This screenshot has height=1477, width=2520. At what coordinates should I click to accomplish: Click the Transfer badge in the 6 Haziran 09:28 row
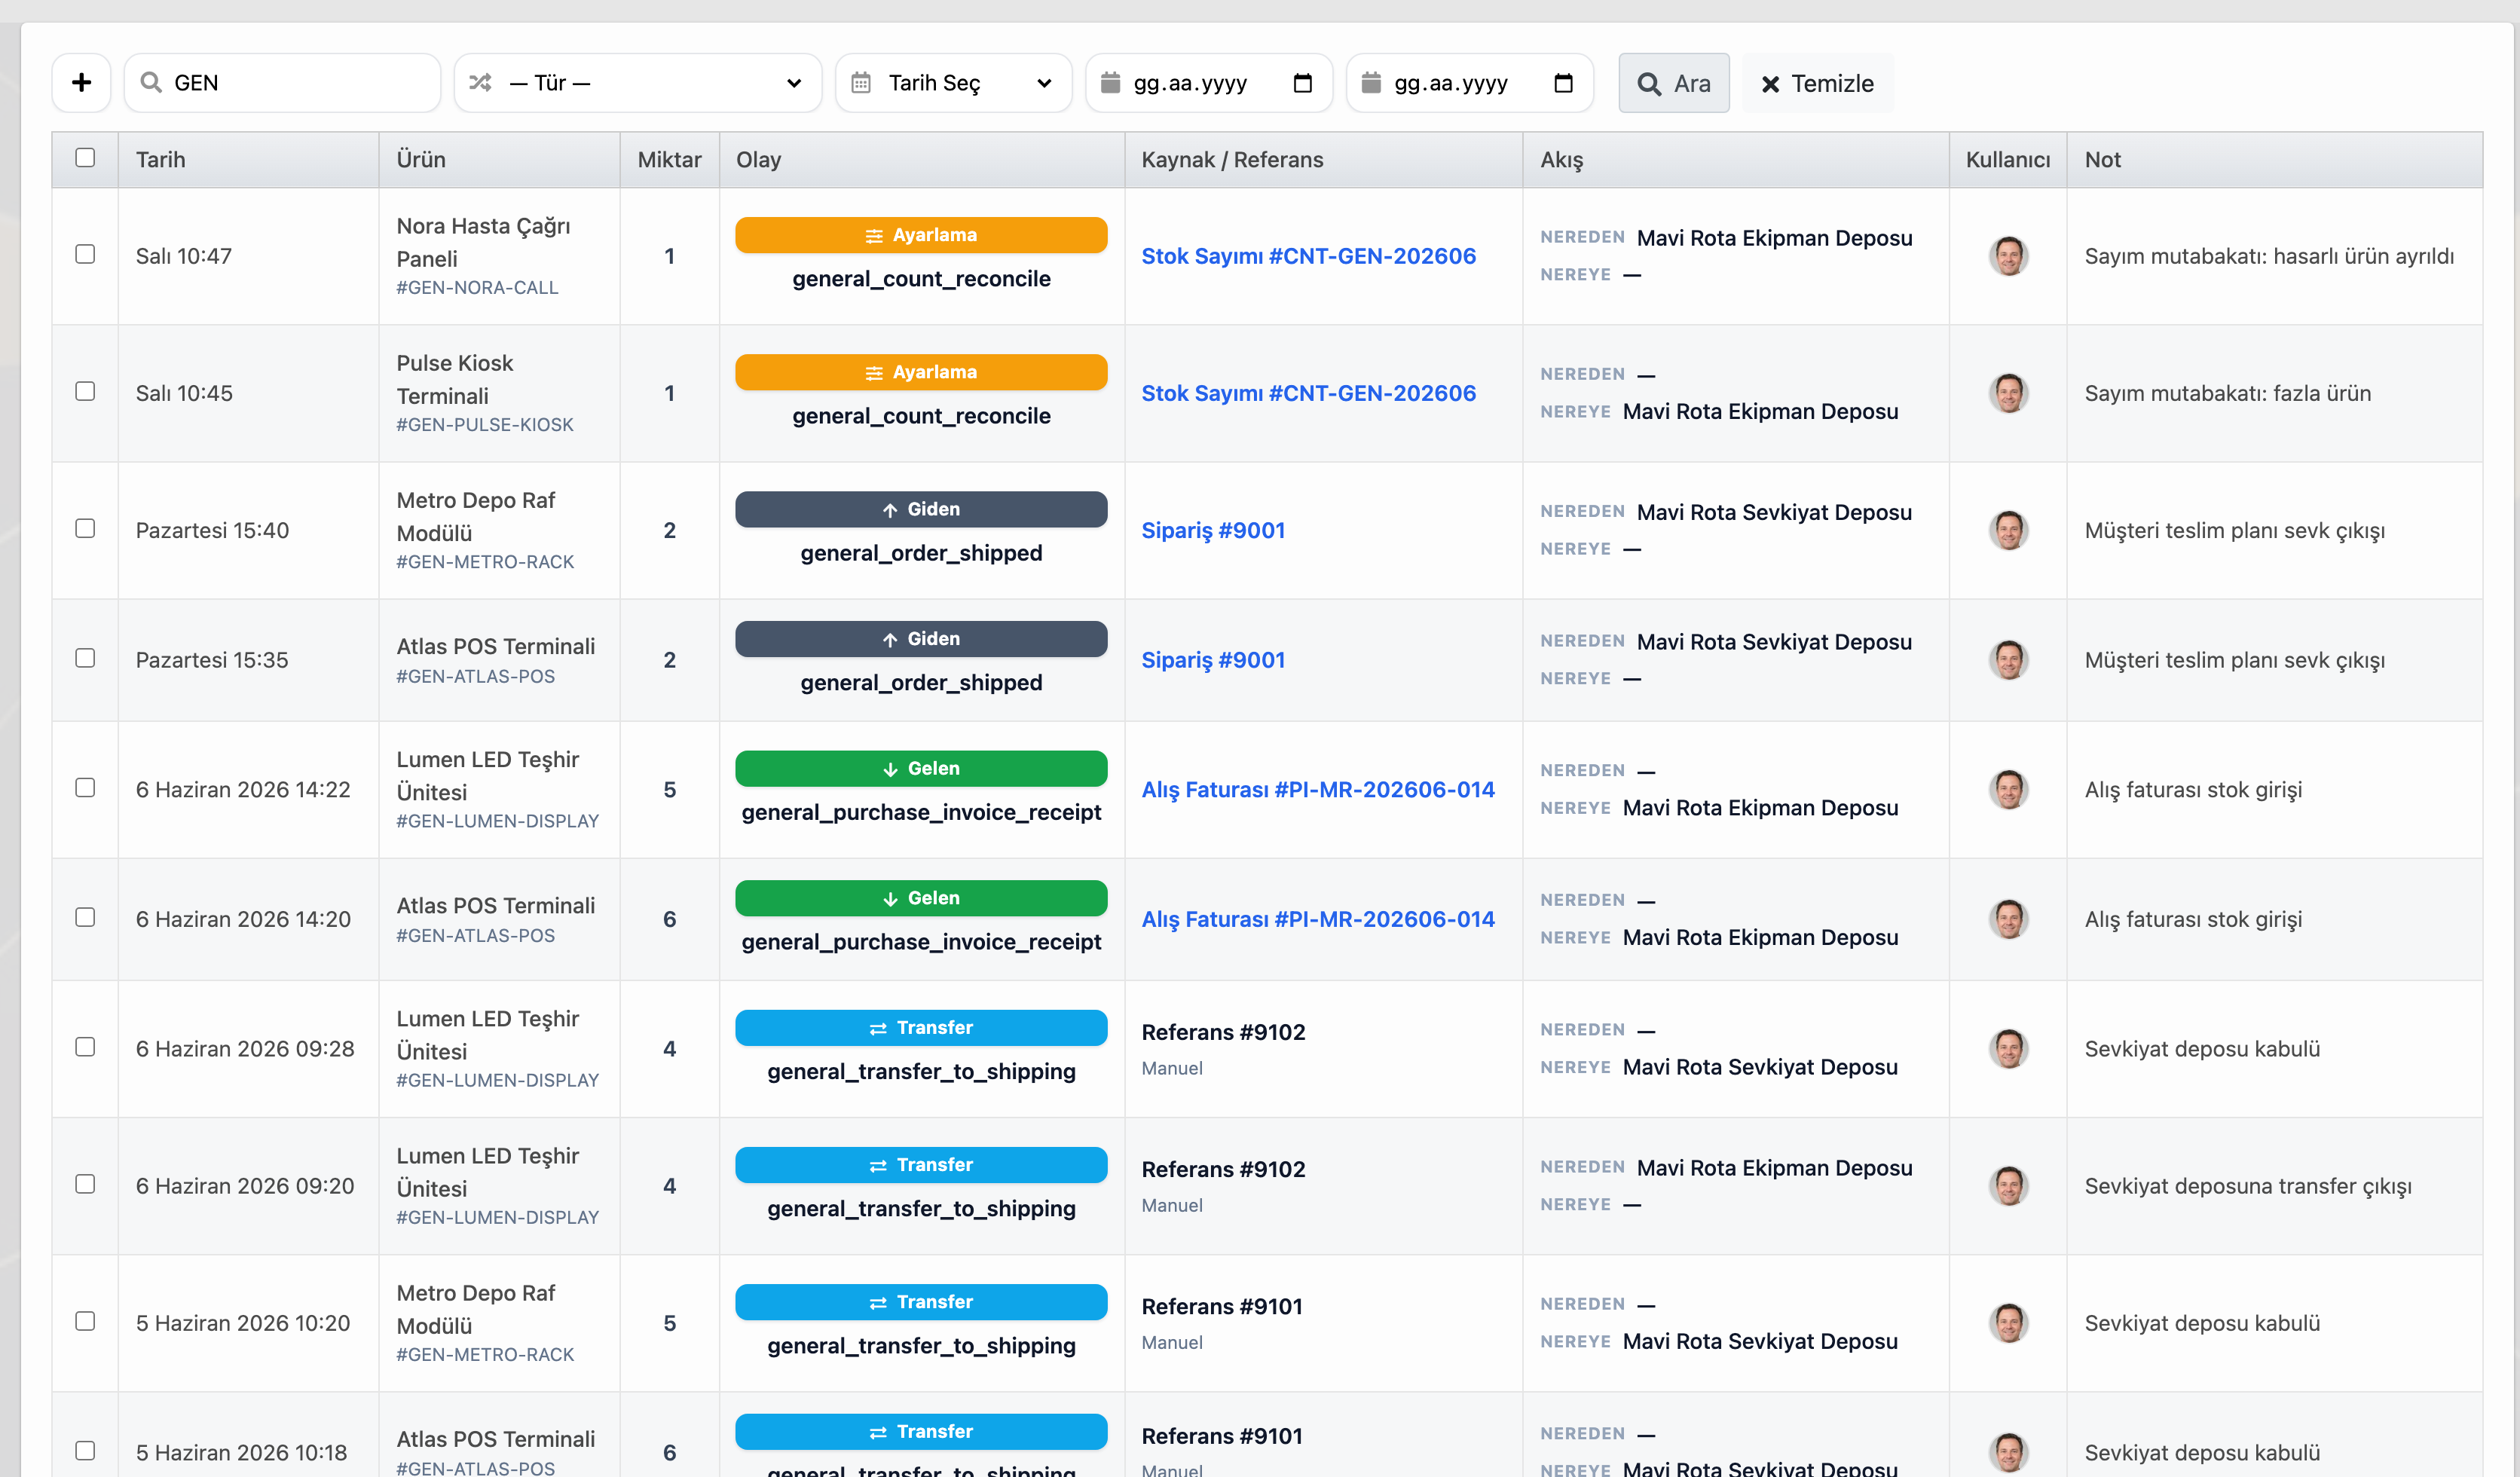(x=921, y=1028)
